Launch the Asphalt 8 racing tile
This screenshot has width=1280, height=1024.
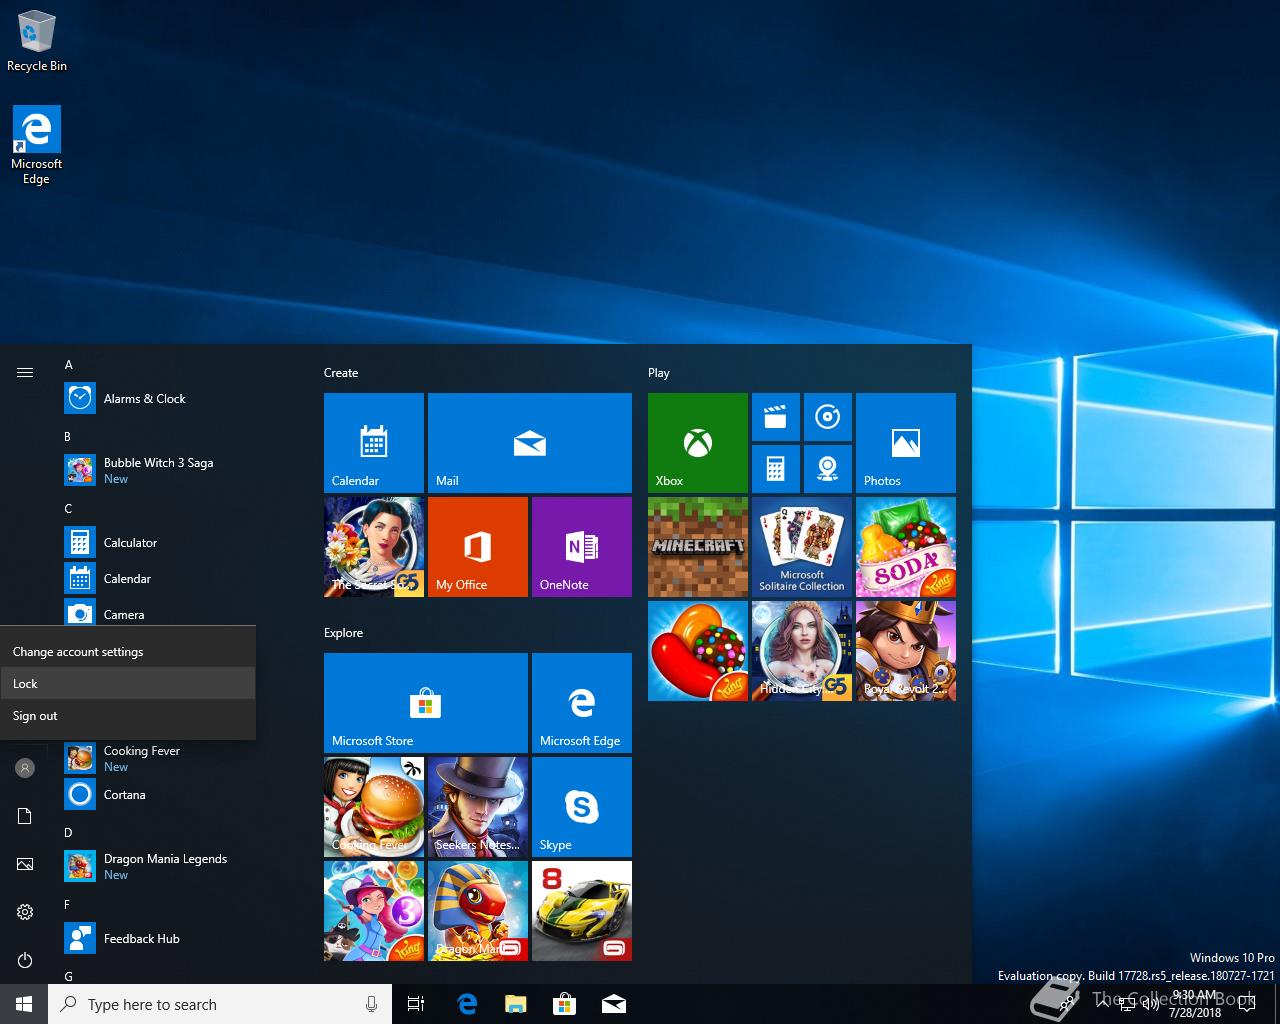point(582,911)
